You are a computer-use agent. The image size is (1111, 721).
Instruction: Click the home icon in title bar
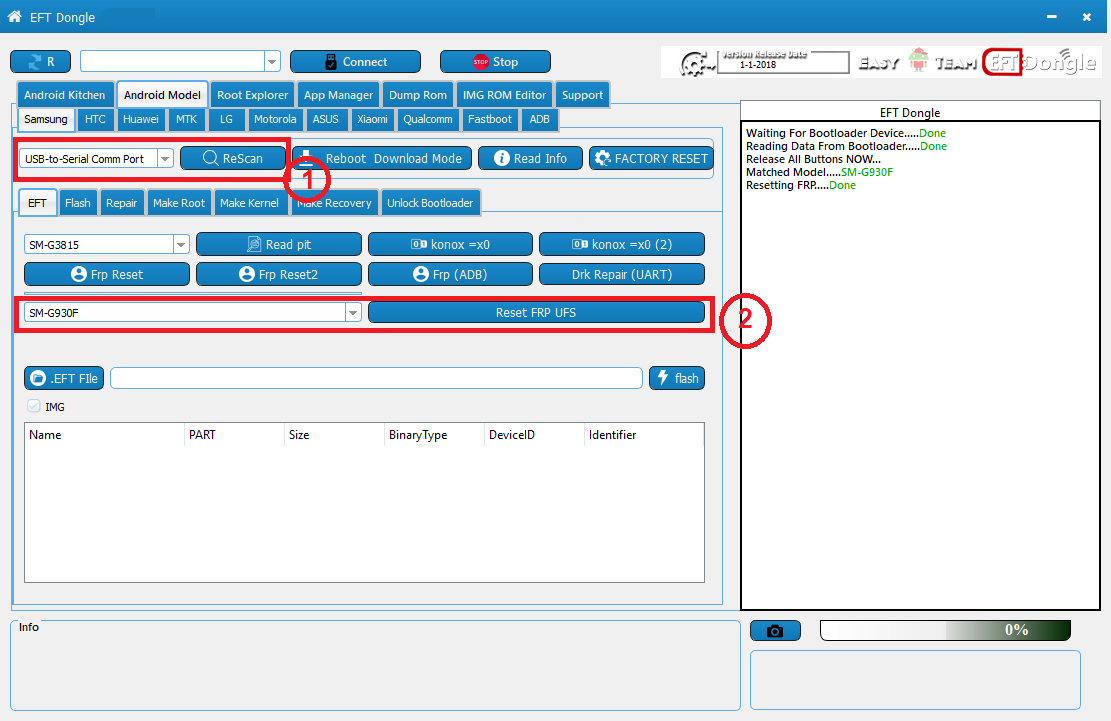tap(14, 16)
